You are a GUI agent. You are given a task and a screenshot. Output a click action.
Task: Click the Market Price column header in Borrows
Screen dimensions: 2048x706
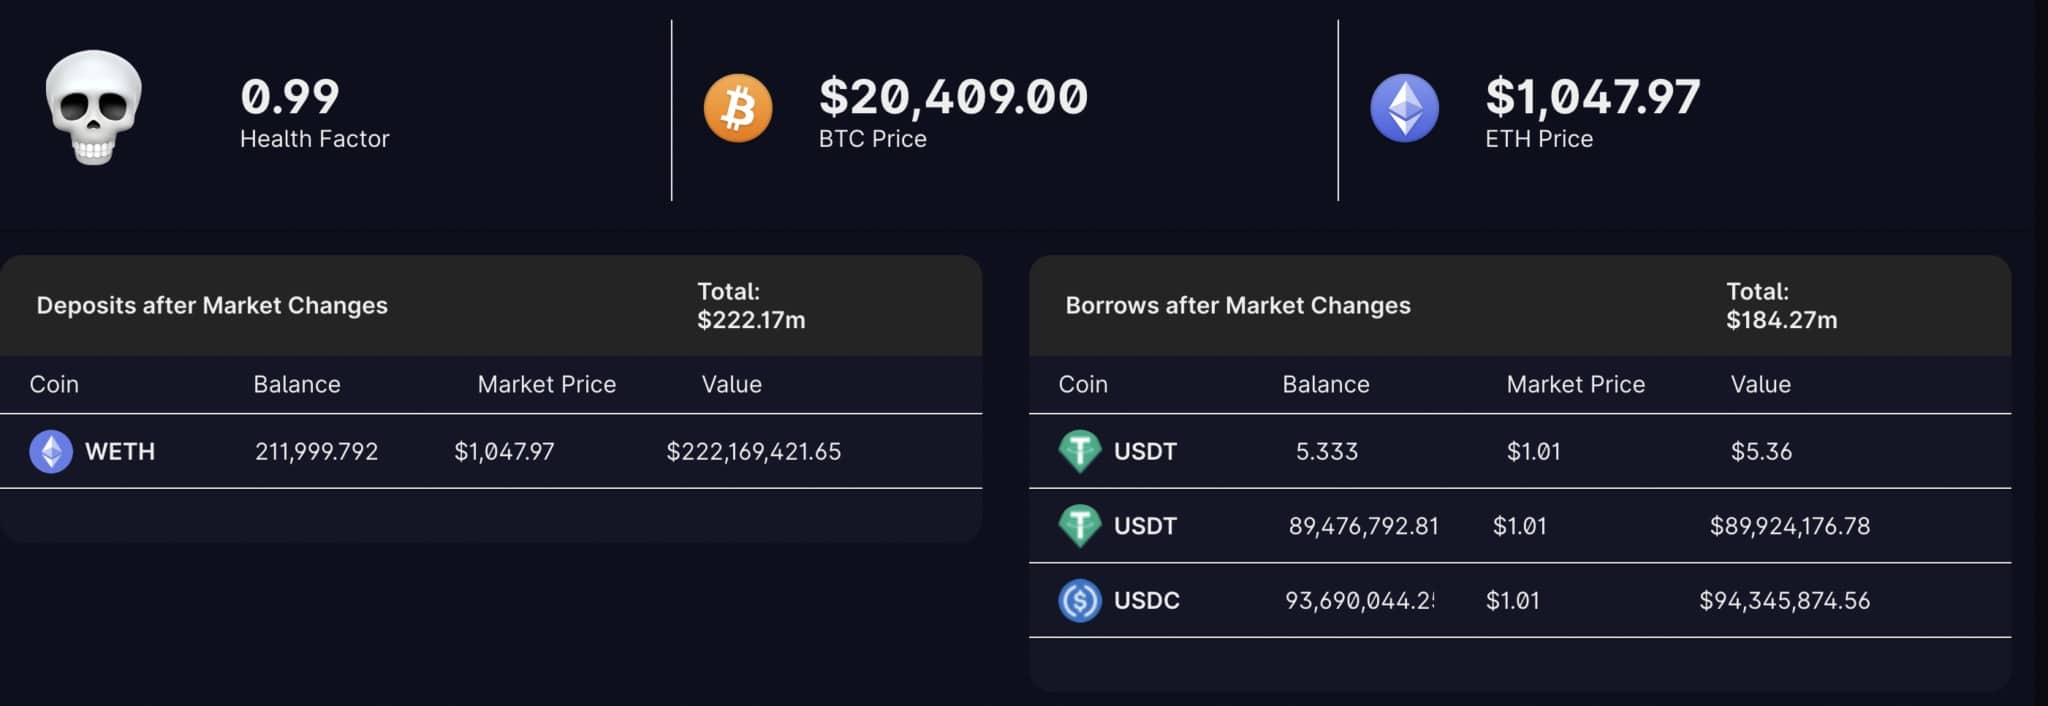coord(1576,384)
